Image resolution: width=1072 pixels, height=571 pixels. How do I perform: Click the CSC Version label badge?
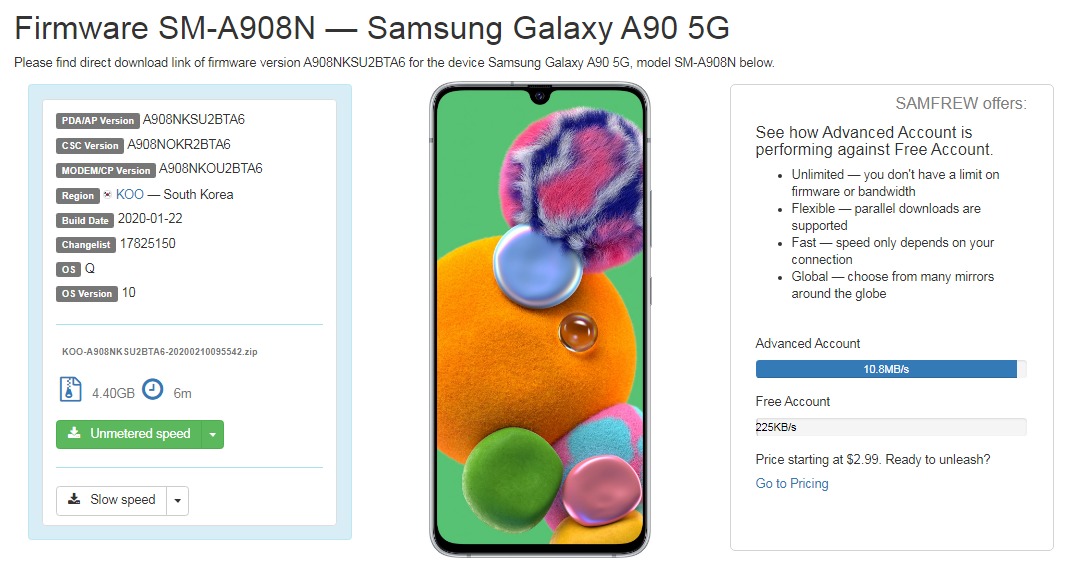click(x=90, y=146)
